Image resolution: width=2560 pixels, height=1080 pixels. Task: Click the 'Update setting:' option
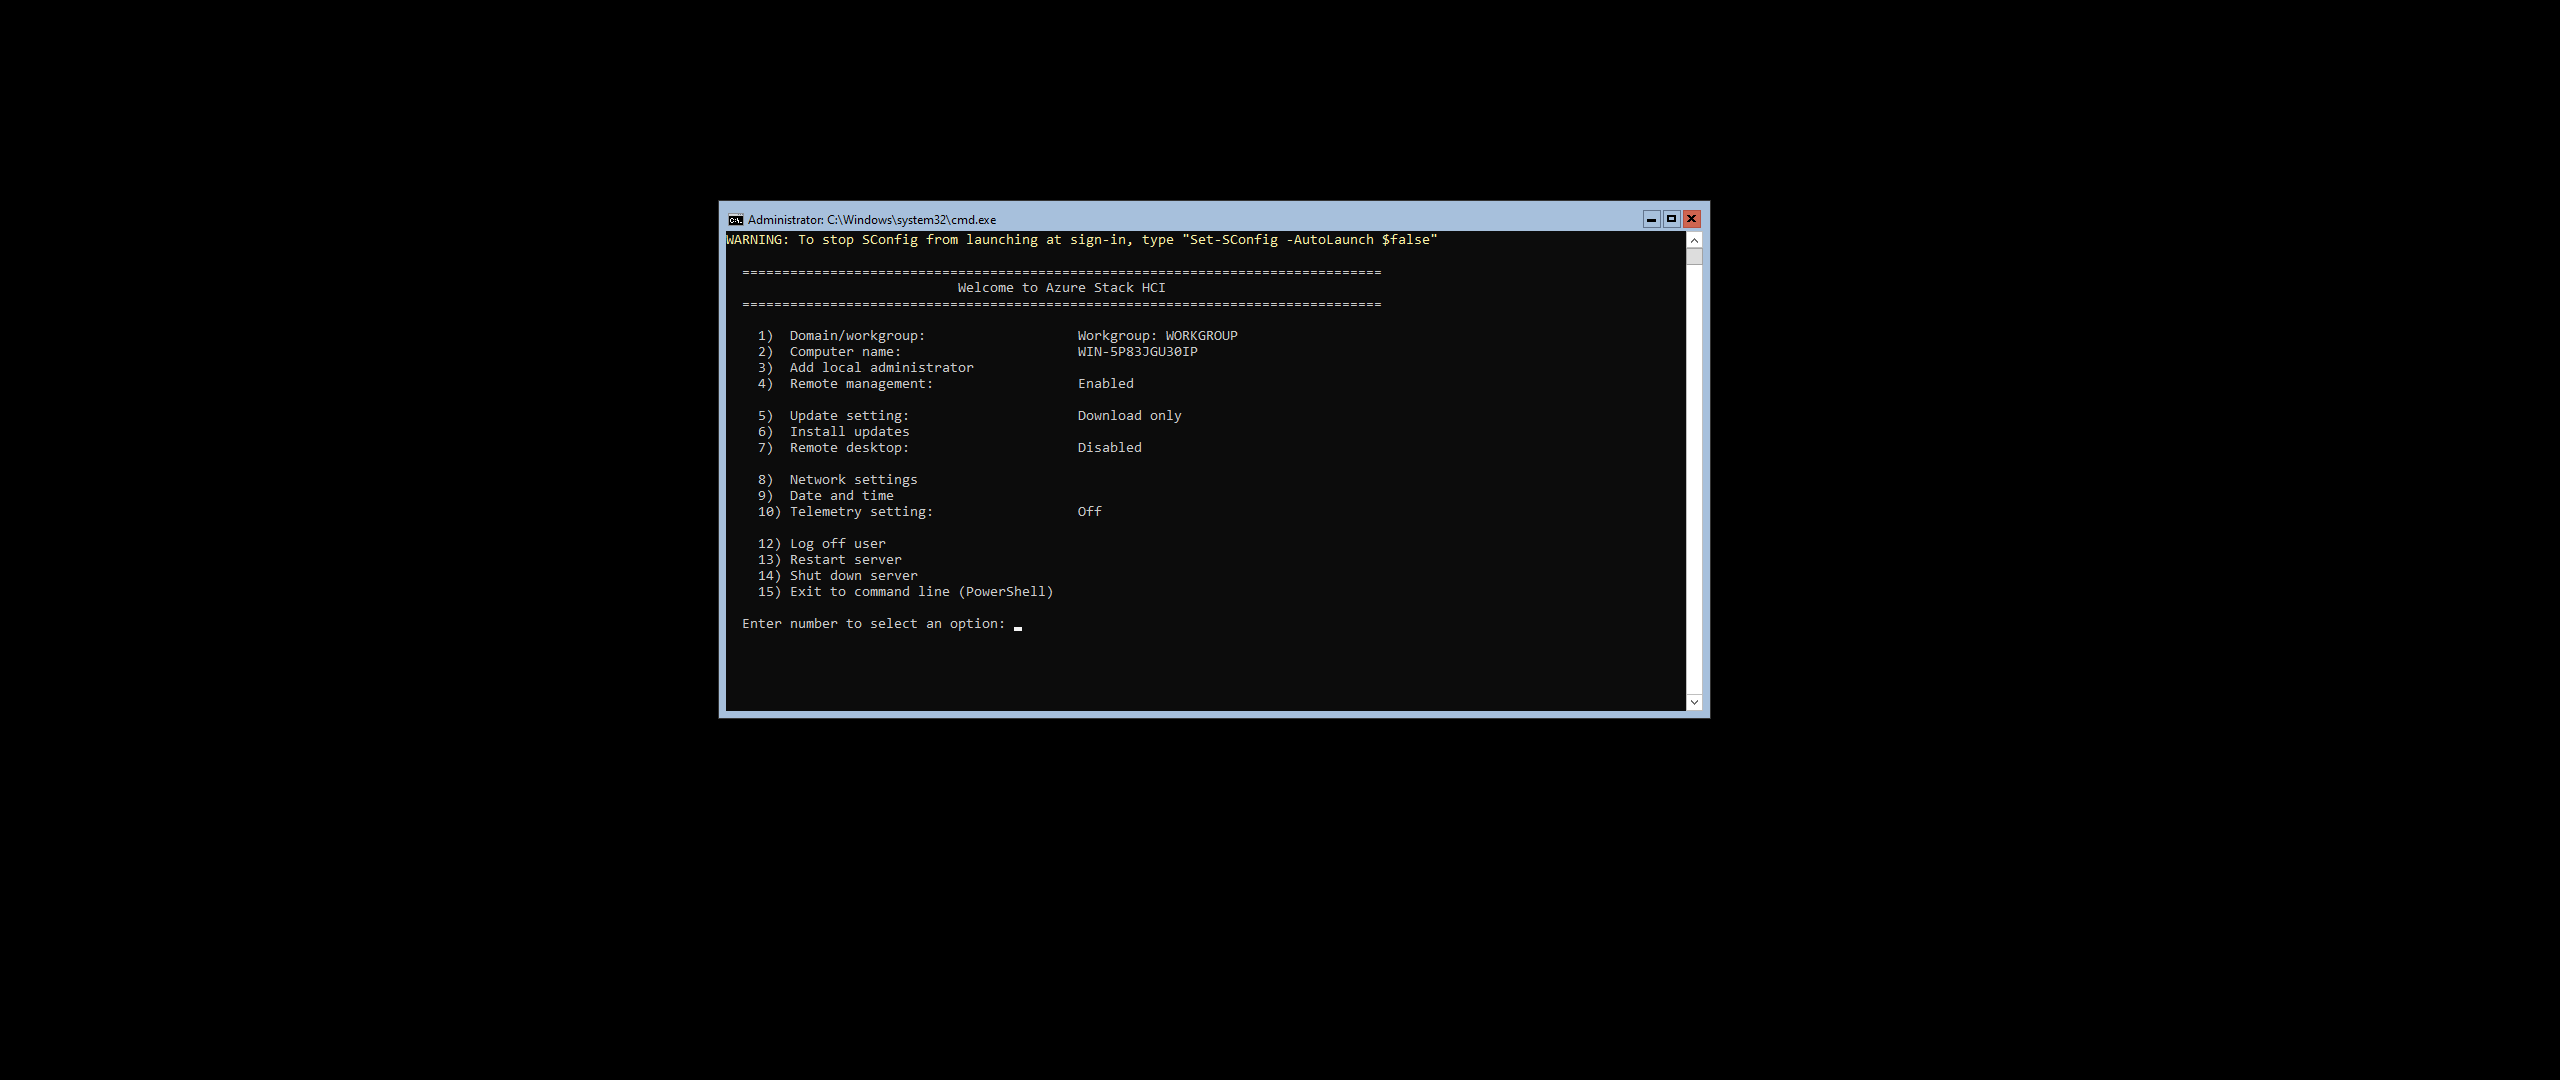833,416
